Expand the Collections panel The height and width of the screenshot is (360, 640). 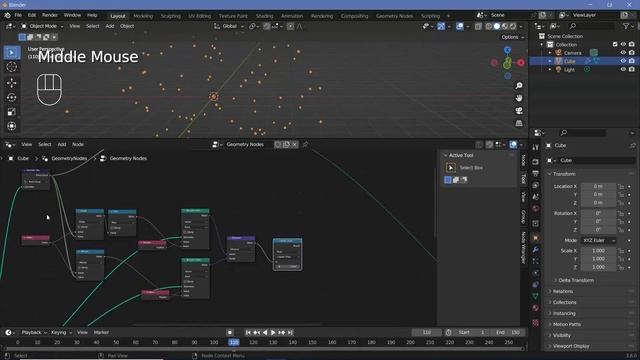coord(564,302)
